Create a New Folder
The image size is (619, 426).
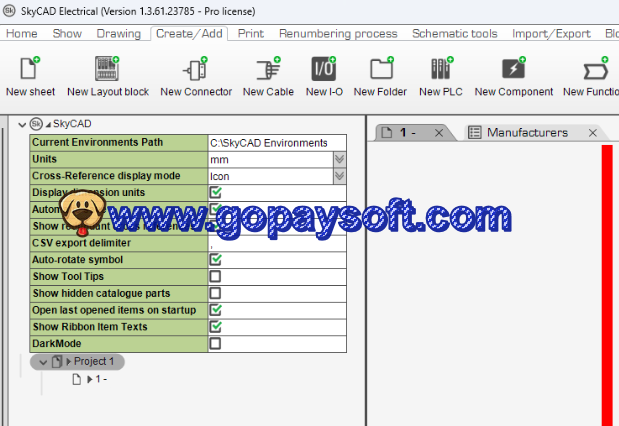379,70
